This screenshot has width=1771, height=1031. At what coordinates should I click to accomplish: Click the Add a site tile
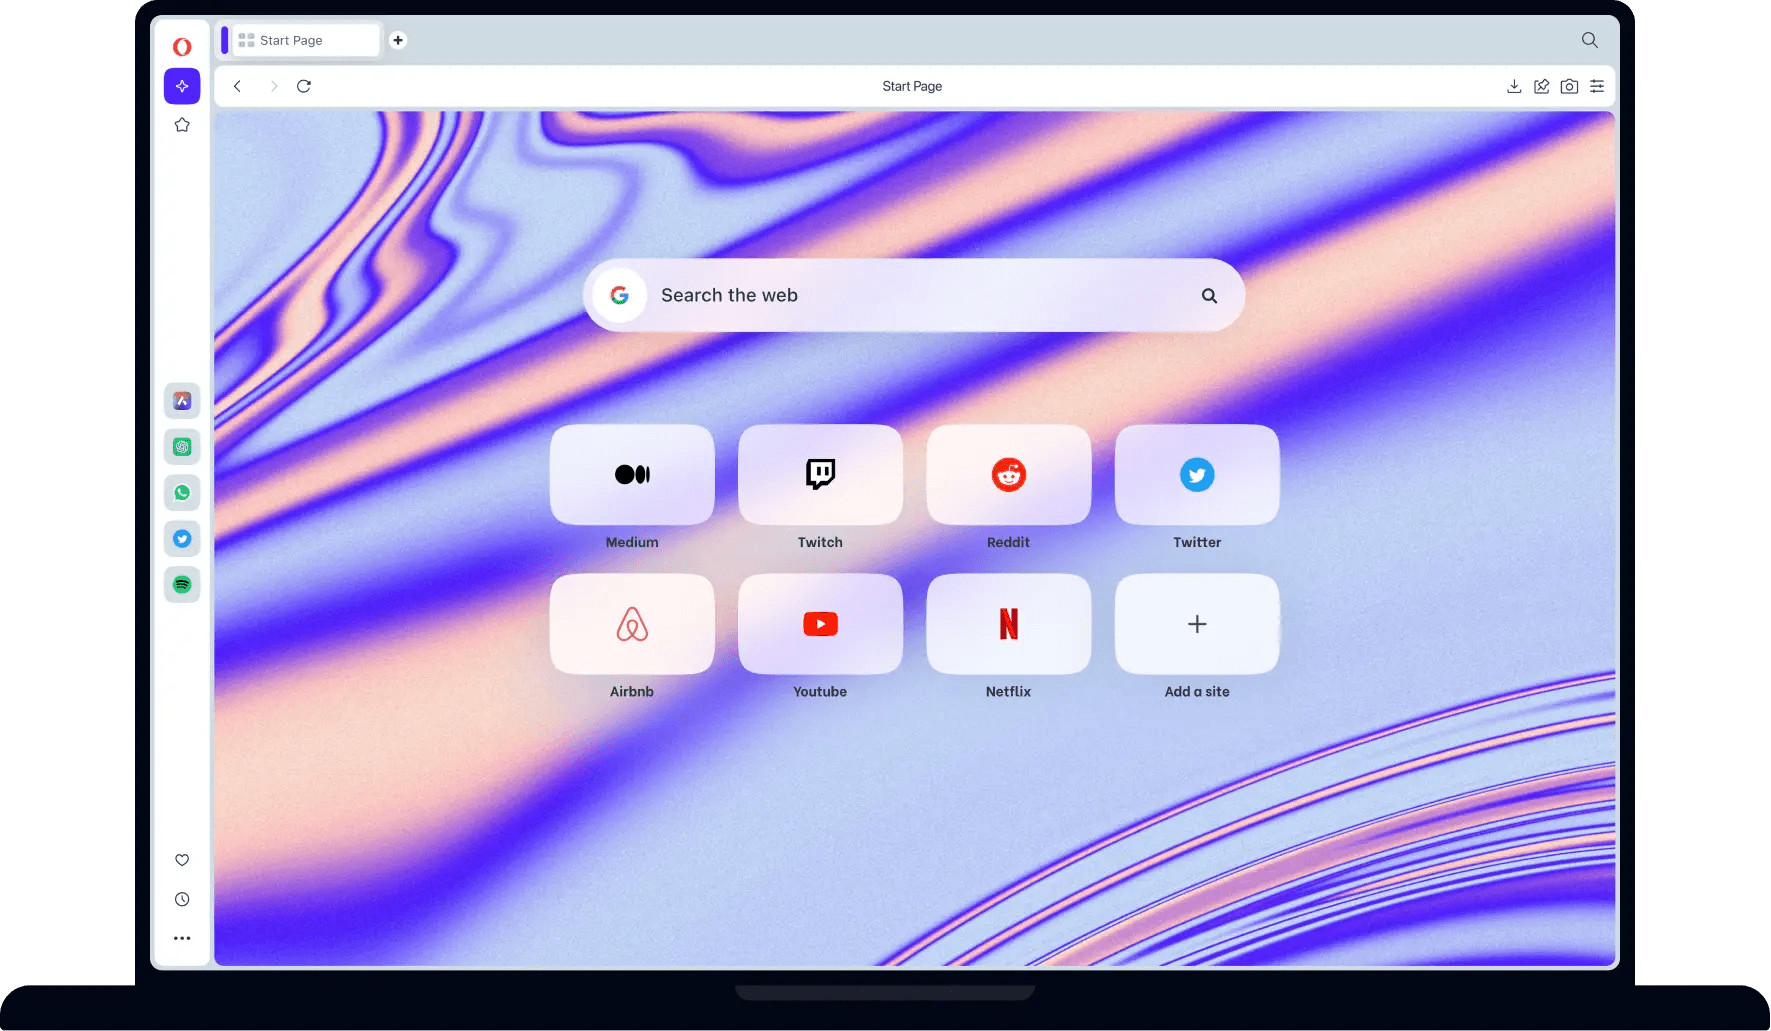(x=1197, y=624)
